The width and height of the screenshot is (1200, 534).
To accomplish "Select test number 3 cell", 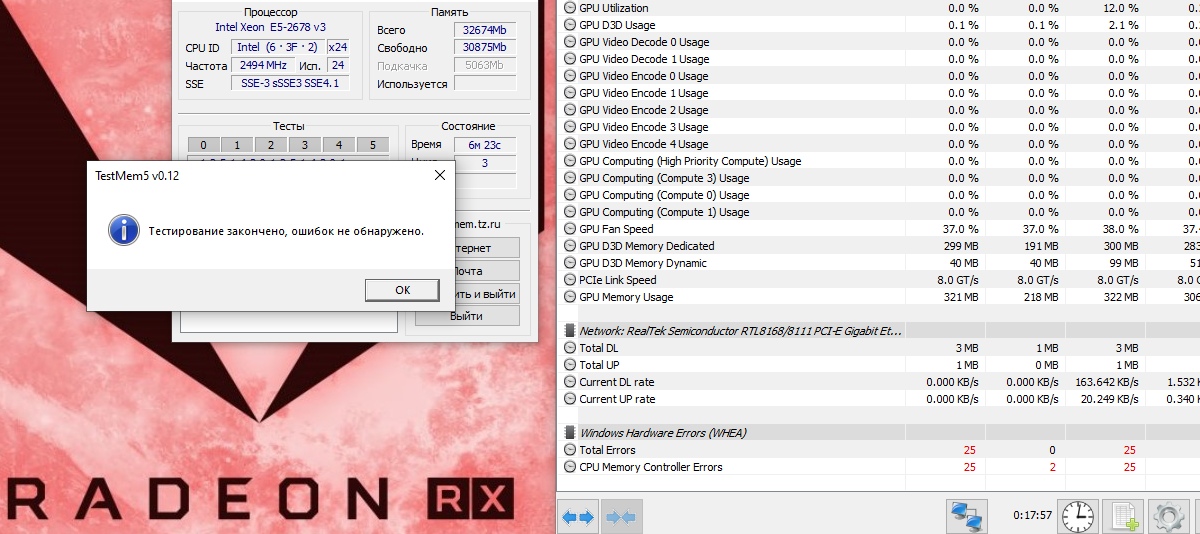I will 305,145.
